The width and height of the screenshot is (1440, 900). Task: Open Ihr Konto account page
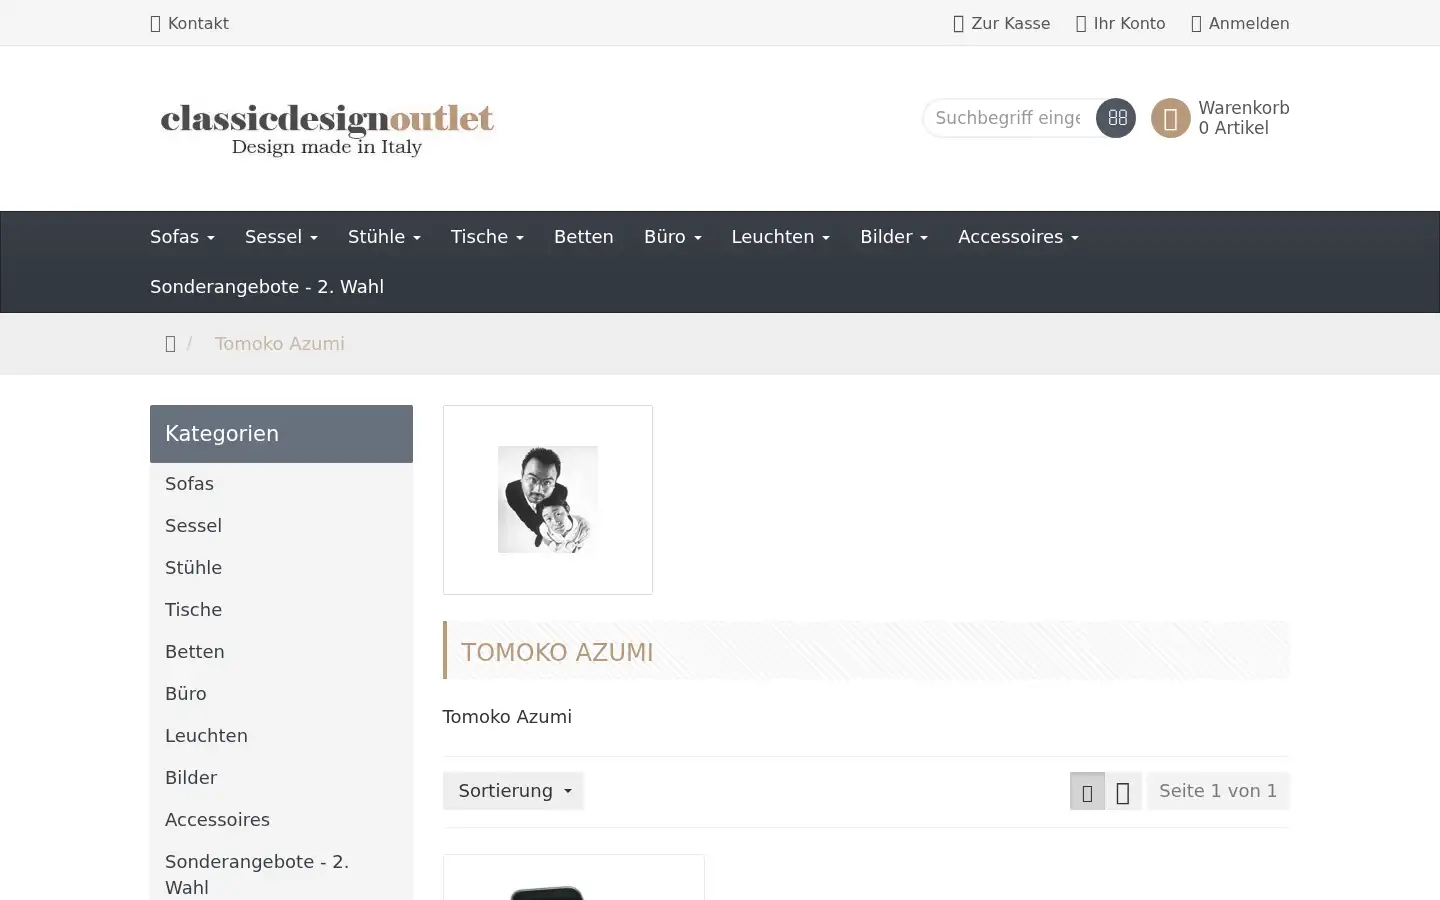1121,23
